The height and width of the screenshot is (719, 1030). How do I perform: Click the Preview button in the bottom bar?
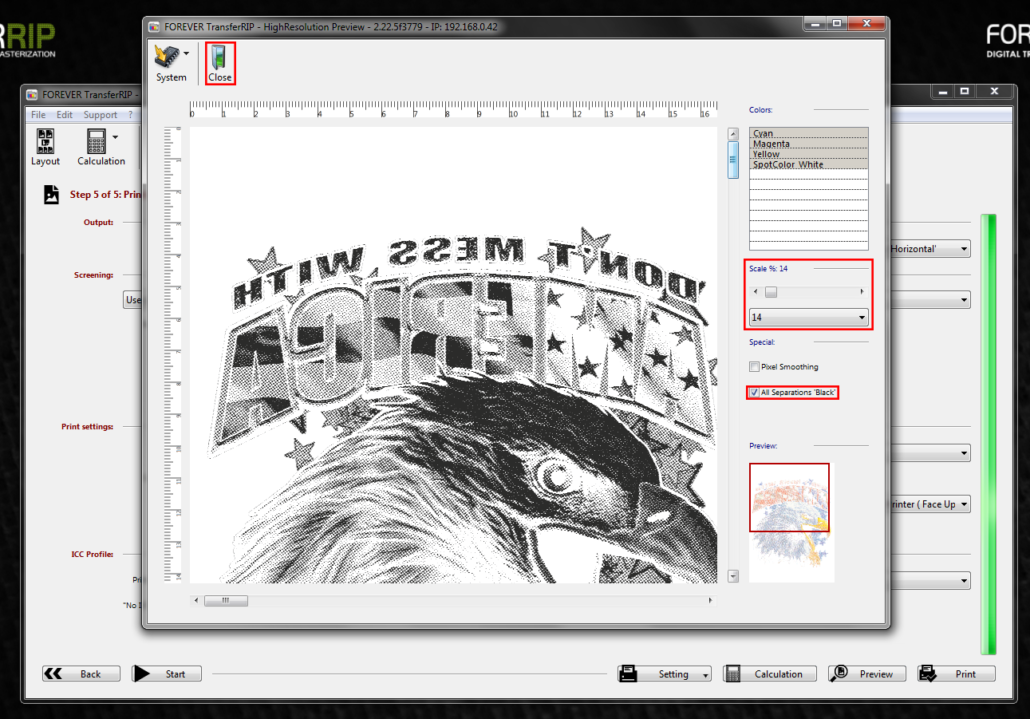click(x=867, y=674)
